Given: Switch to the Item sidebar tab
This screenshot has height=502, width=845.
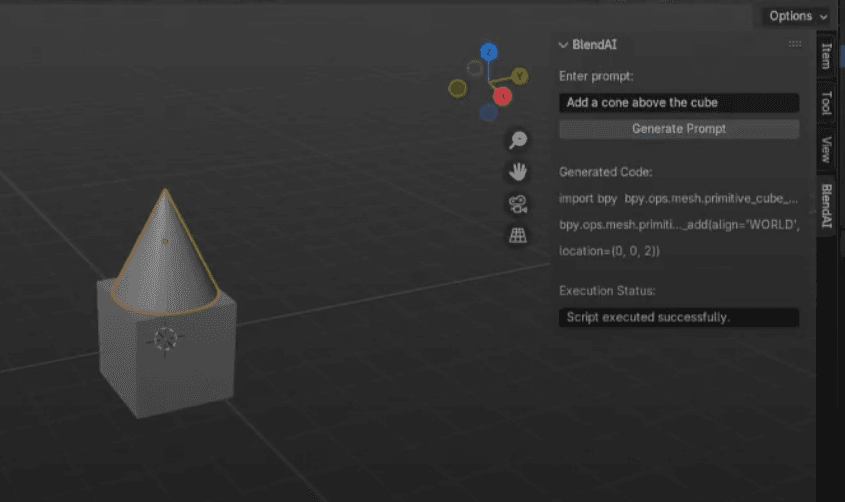Looking at the screenshot, I should coord(827,56).
